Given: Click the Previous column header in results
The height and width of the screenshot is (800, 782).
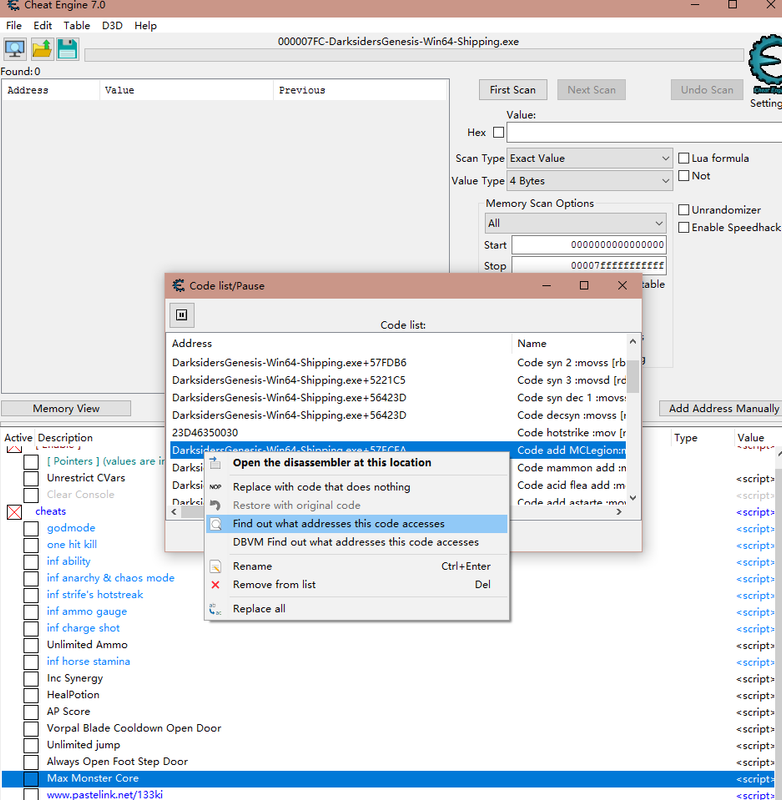Looking at the screenshot, I should [360, 90].
